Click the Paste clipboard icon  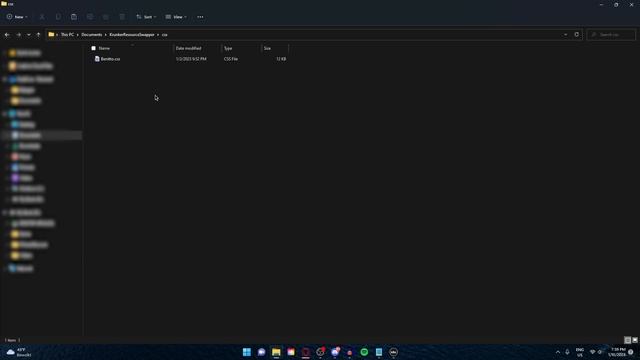[x=74, y=17]
